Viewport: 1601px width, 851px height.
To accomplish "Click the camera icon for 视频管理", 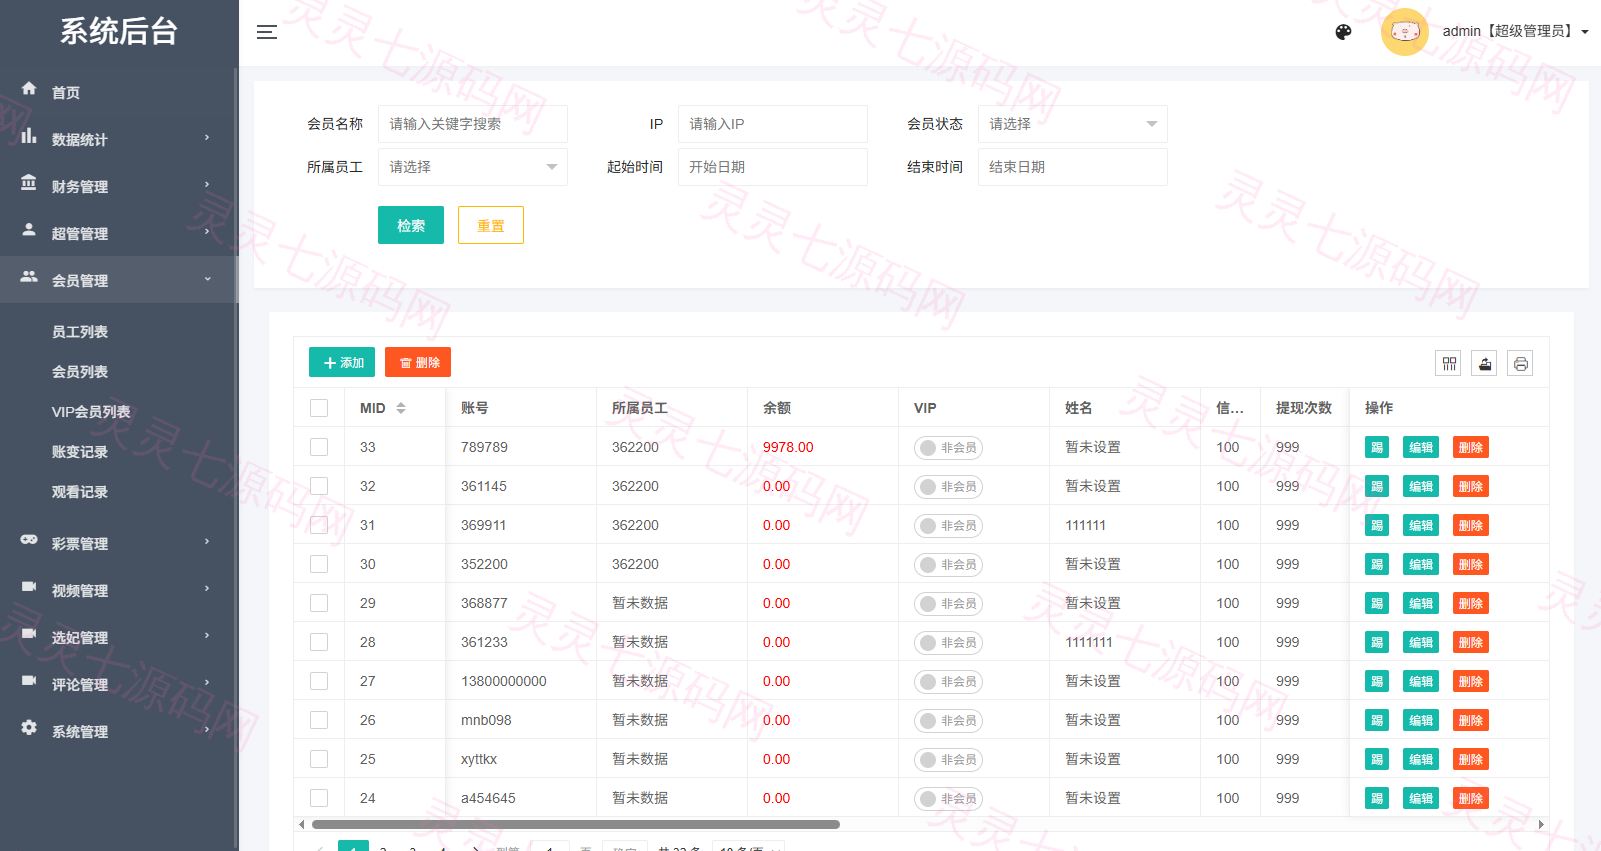I will (x=29, y=587).
